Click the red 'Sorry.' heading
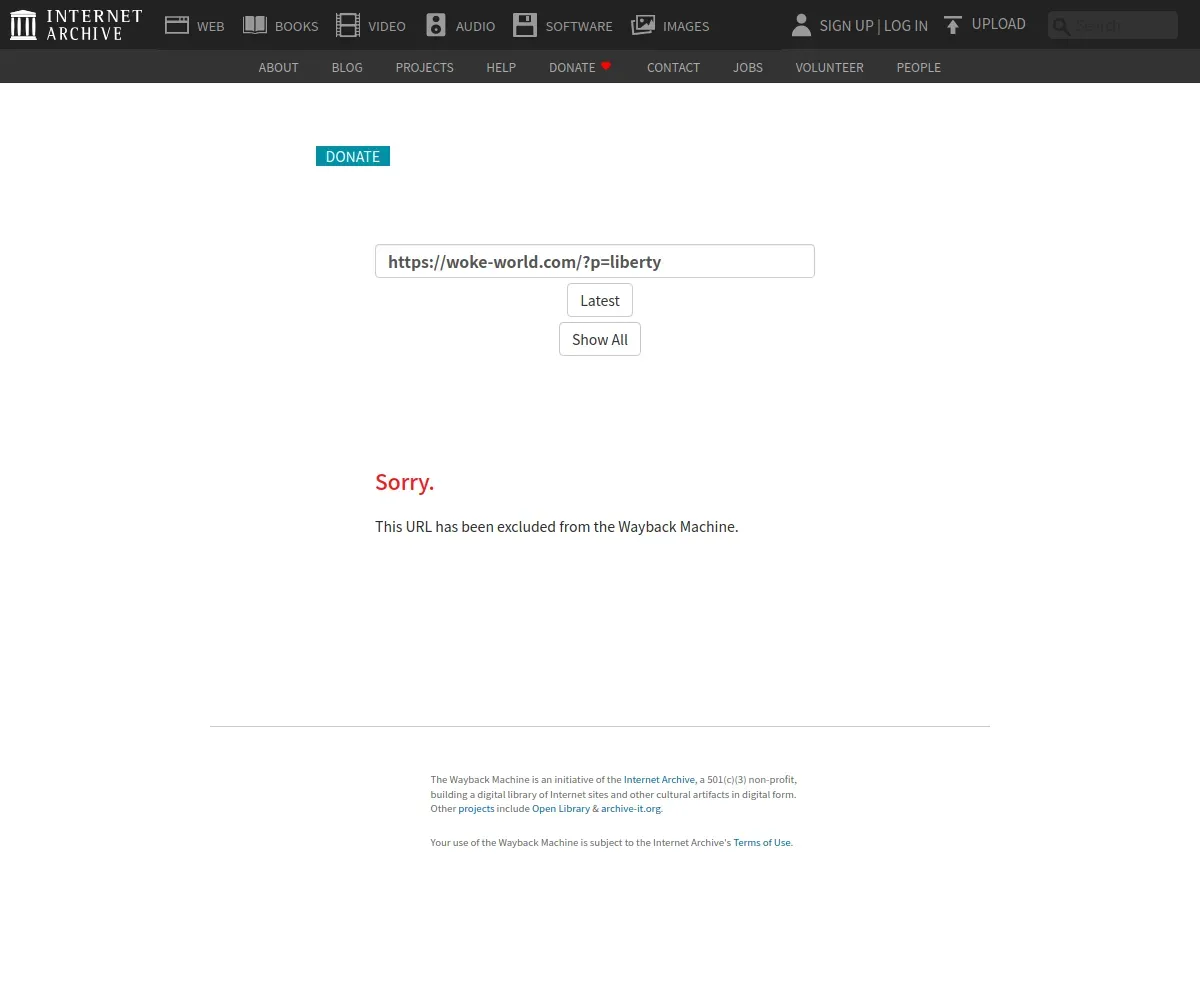Image resolution: width=1200 pixels, height=1000 pixels. (x=405, y=482)
